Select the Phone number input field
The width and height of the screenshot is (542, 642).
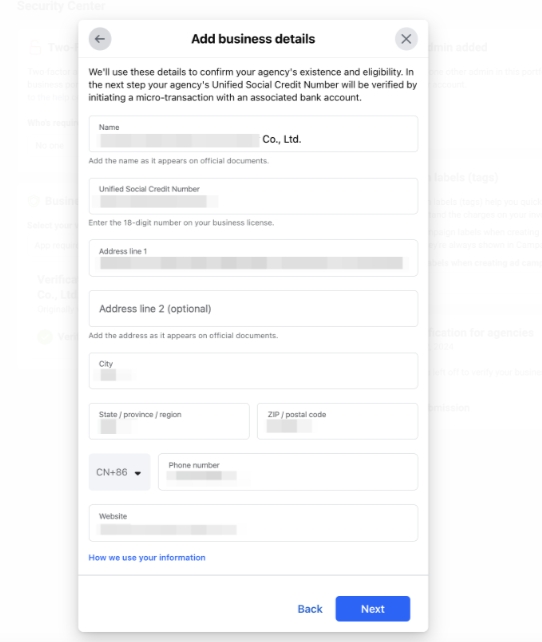288,472
